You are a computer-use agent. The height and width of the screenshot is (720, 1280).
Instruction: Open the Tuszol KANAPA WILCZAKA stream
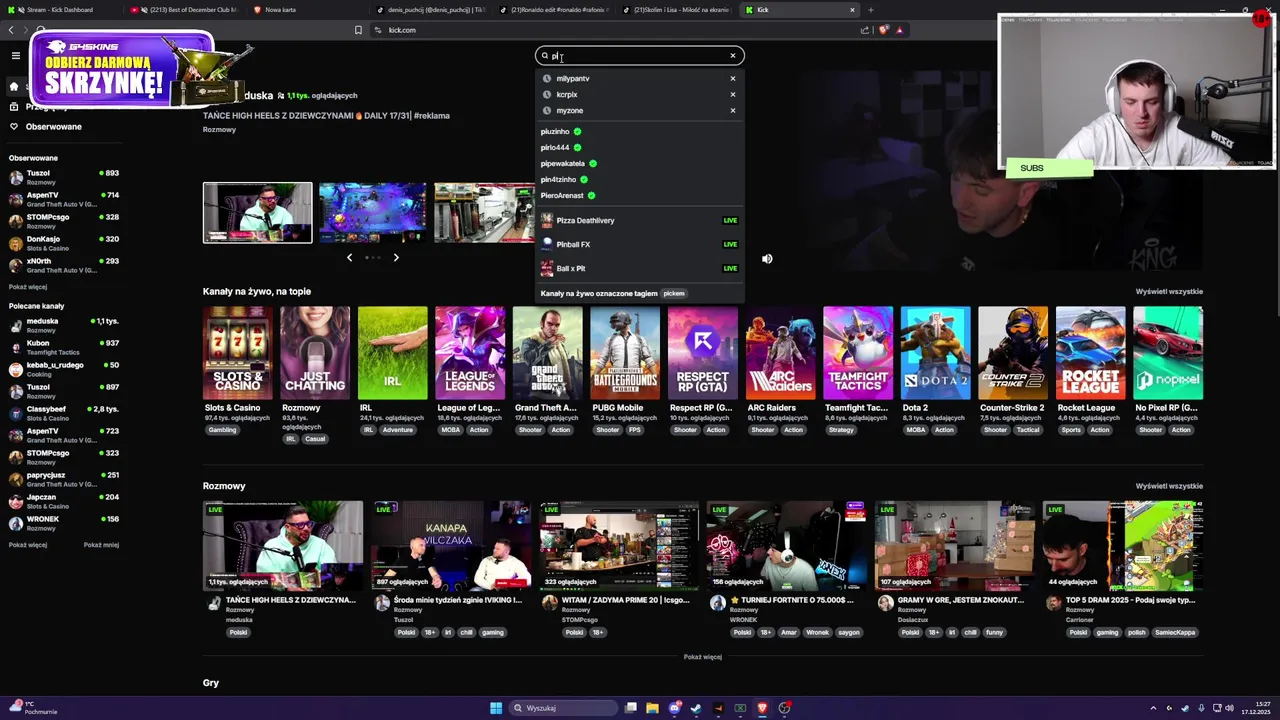tap(451, 546)
